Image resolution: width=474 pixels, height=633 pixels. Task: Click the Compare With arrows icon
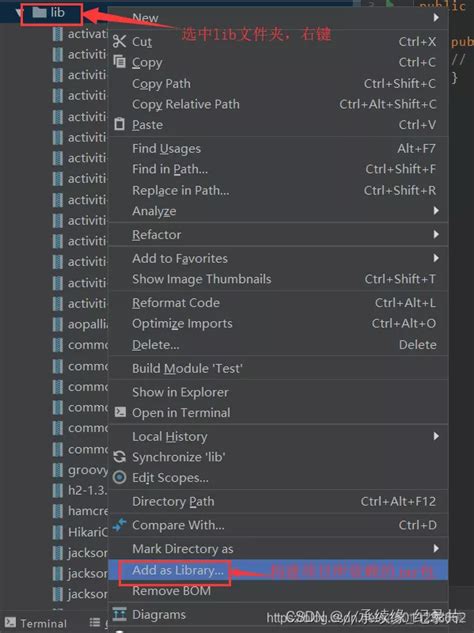coord(120,524)
